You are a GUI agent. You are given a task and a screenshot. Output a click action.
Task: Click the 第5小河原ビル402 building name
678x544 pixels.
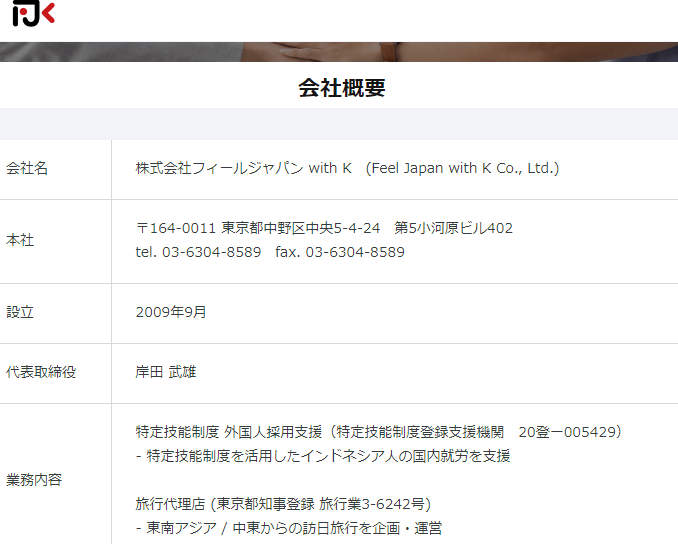tap(454, 228)
